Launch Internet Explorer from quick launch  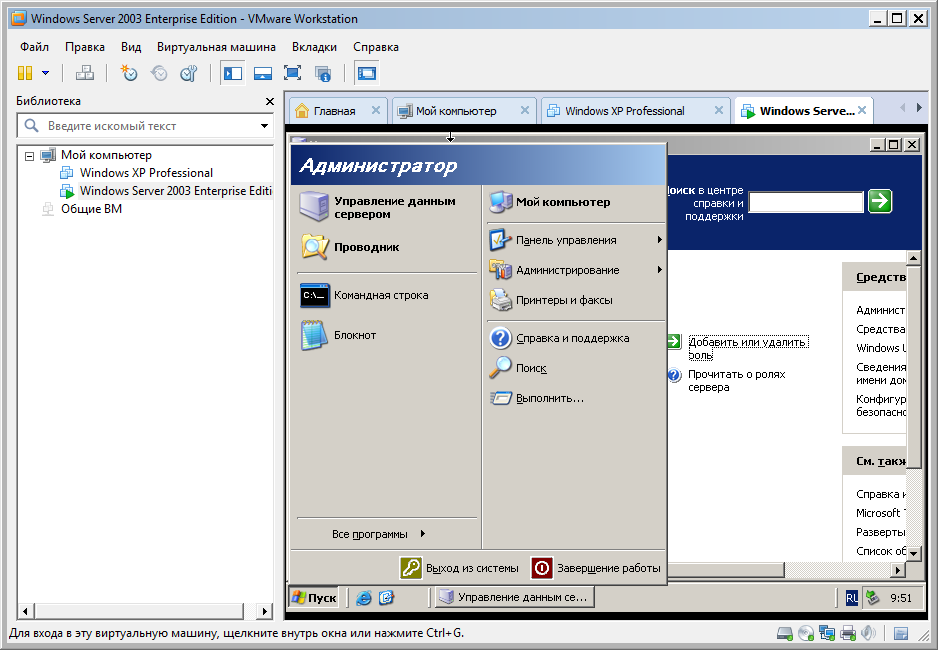pyautogui.click(x=364, y=597)
